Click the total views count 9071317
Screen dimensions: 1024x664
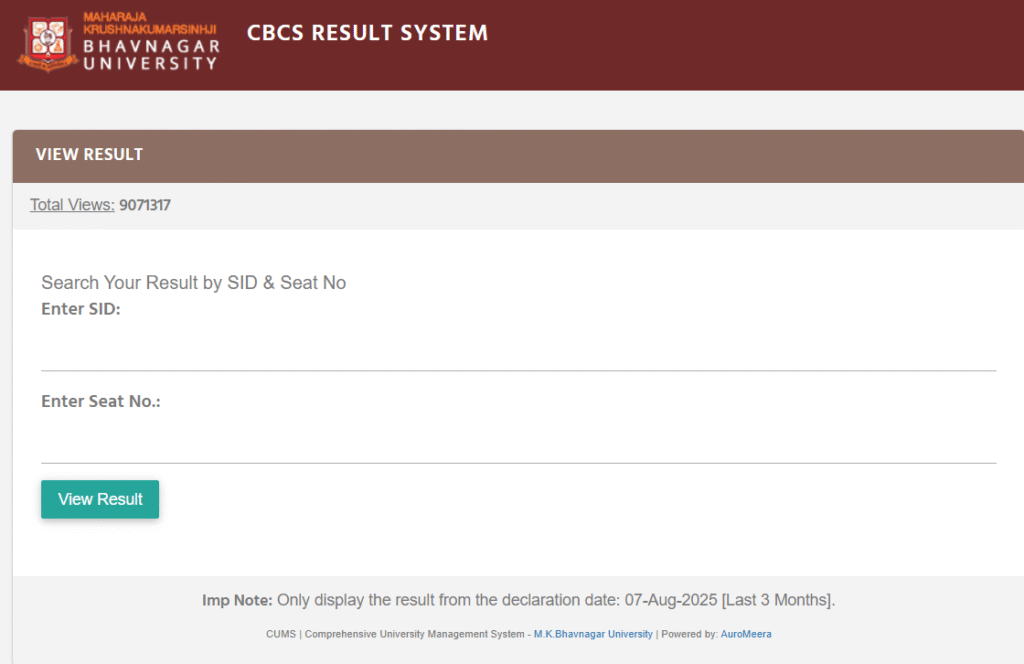(145, 205)
